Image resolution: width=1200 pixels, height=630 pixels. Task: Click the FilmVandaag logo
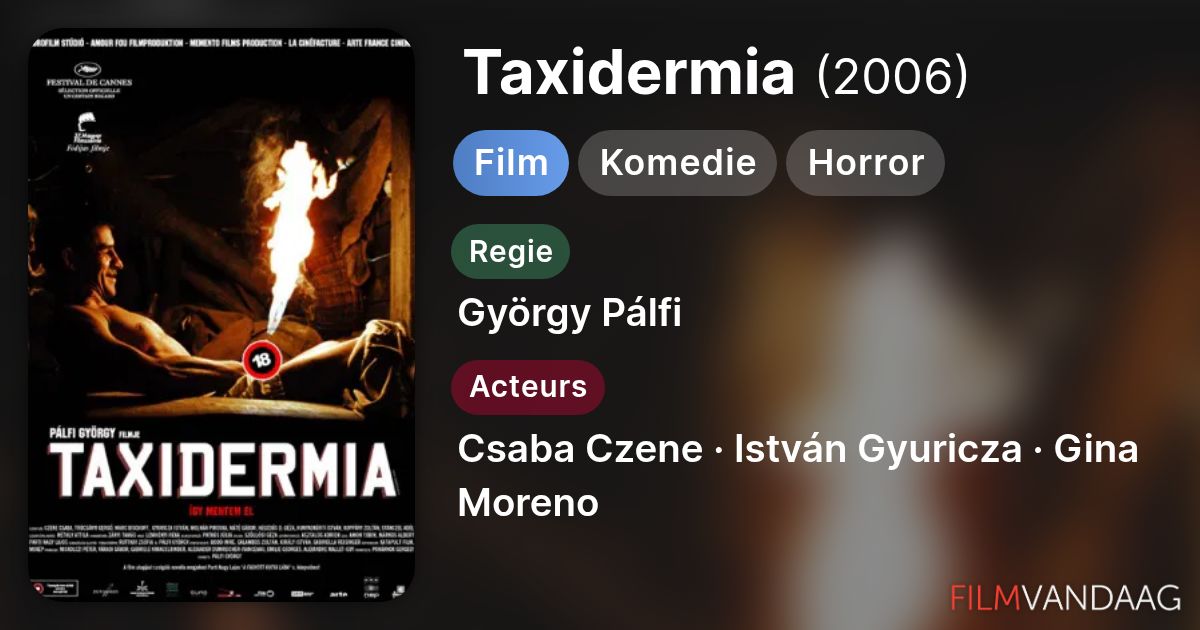pos(1066,597)
